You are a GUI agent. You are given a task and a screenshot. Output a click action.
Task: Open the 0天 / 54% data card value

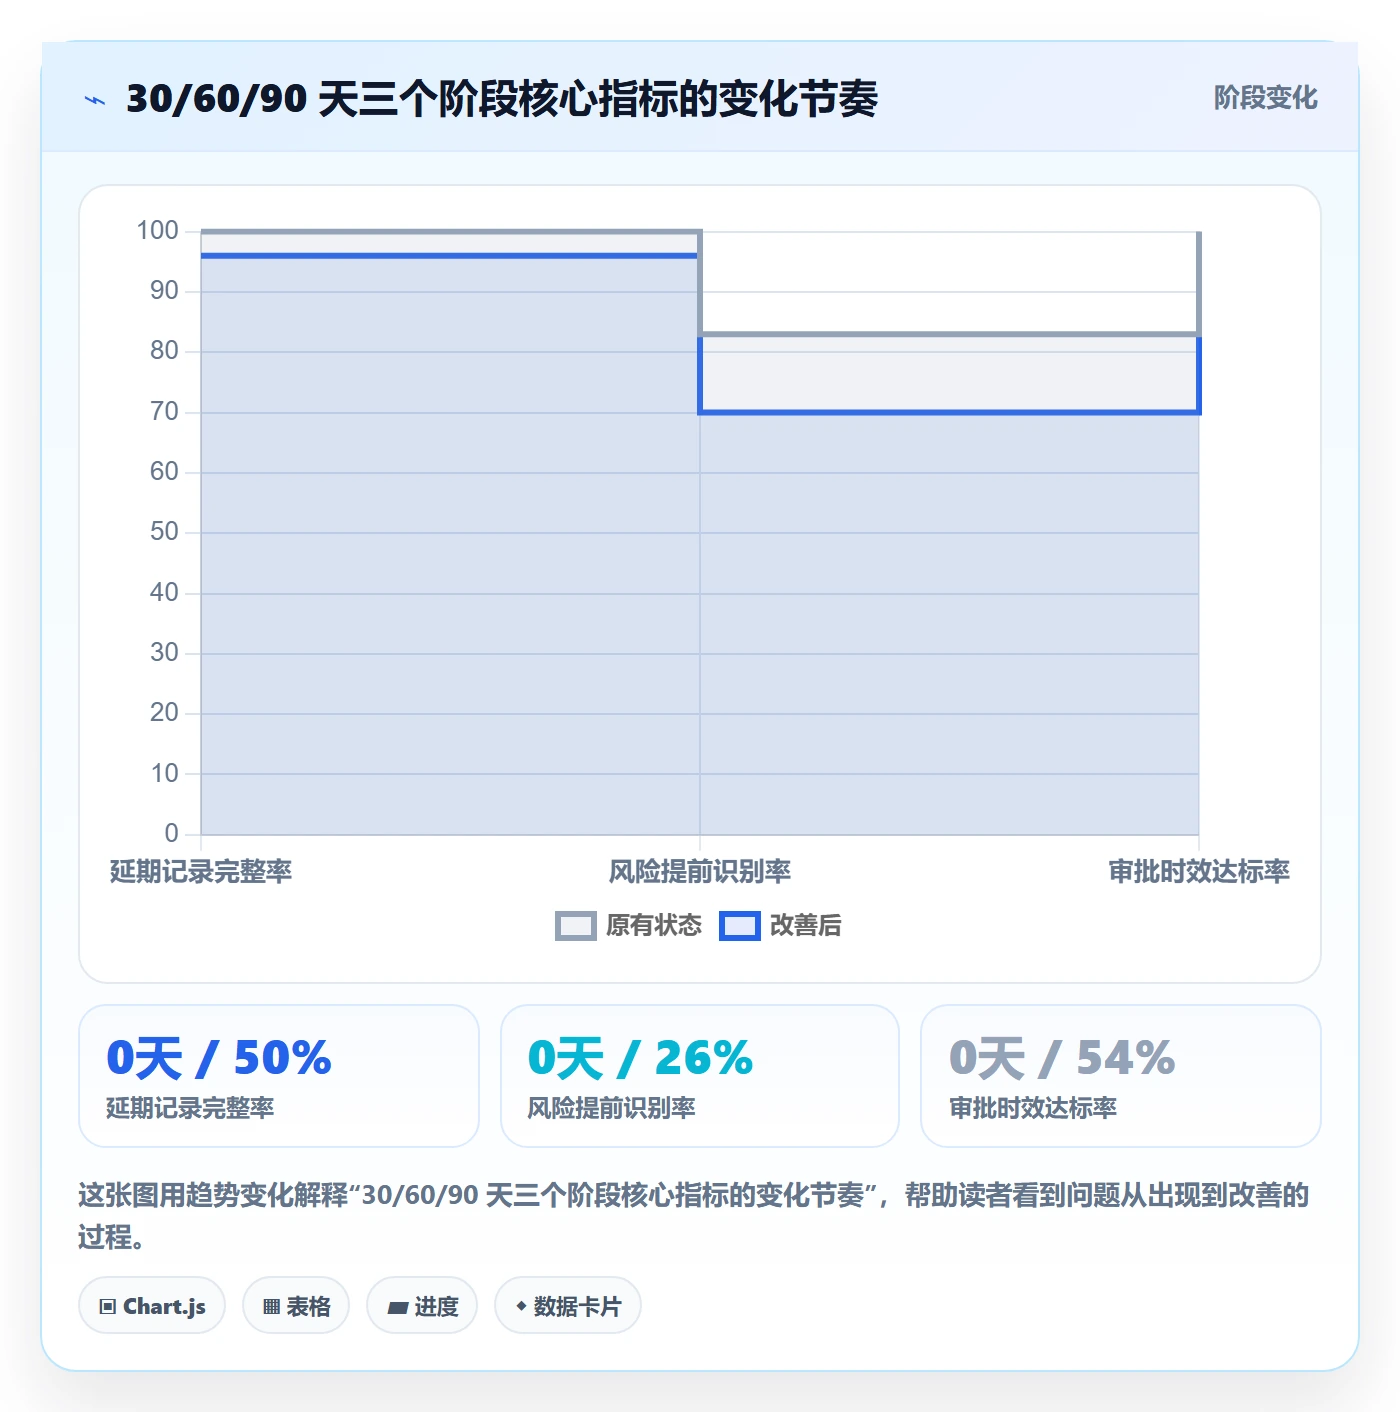coord(1062,1058)
